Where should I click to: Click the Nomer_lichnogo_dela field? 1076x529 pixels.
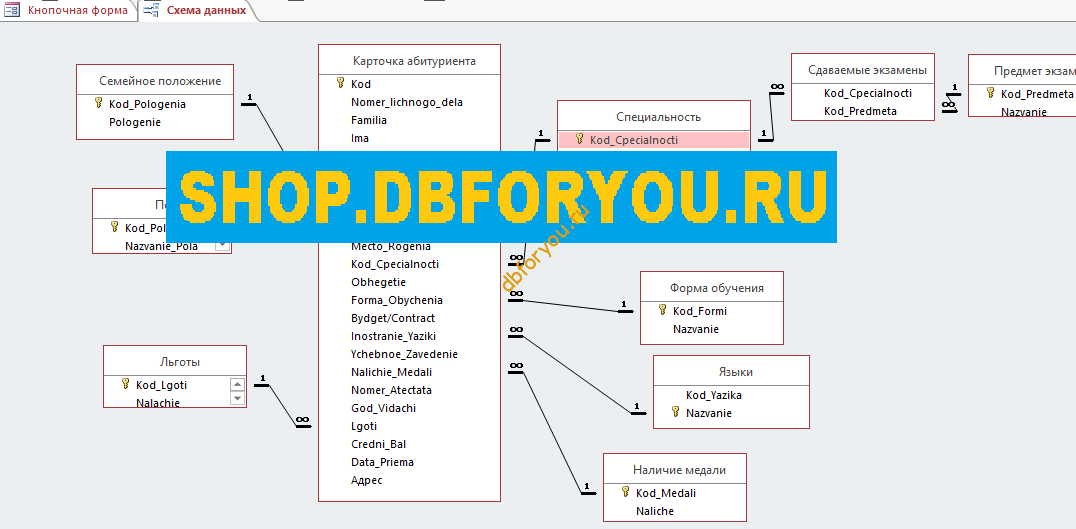(x=409, y=102)
